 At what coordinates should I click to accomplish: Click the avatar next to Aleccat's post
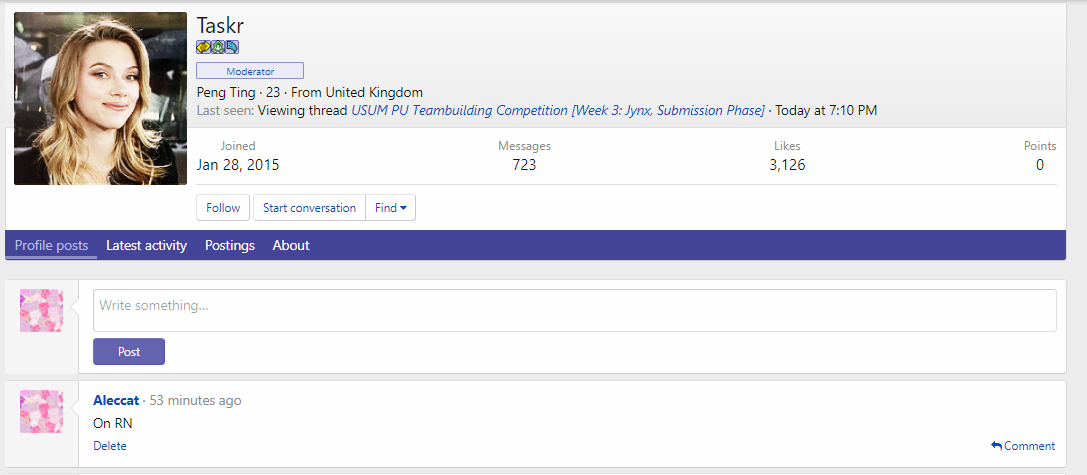tap(42, 411)
